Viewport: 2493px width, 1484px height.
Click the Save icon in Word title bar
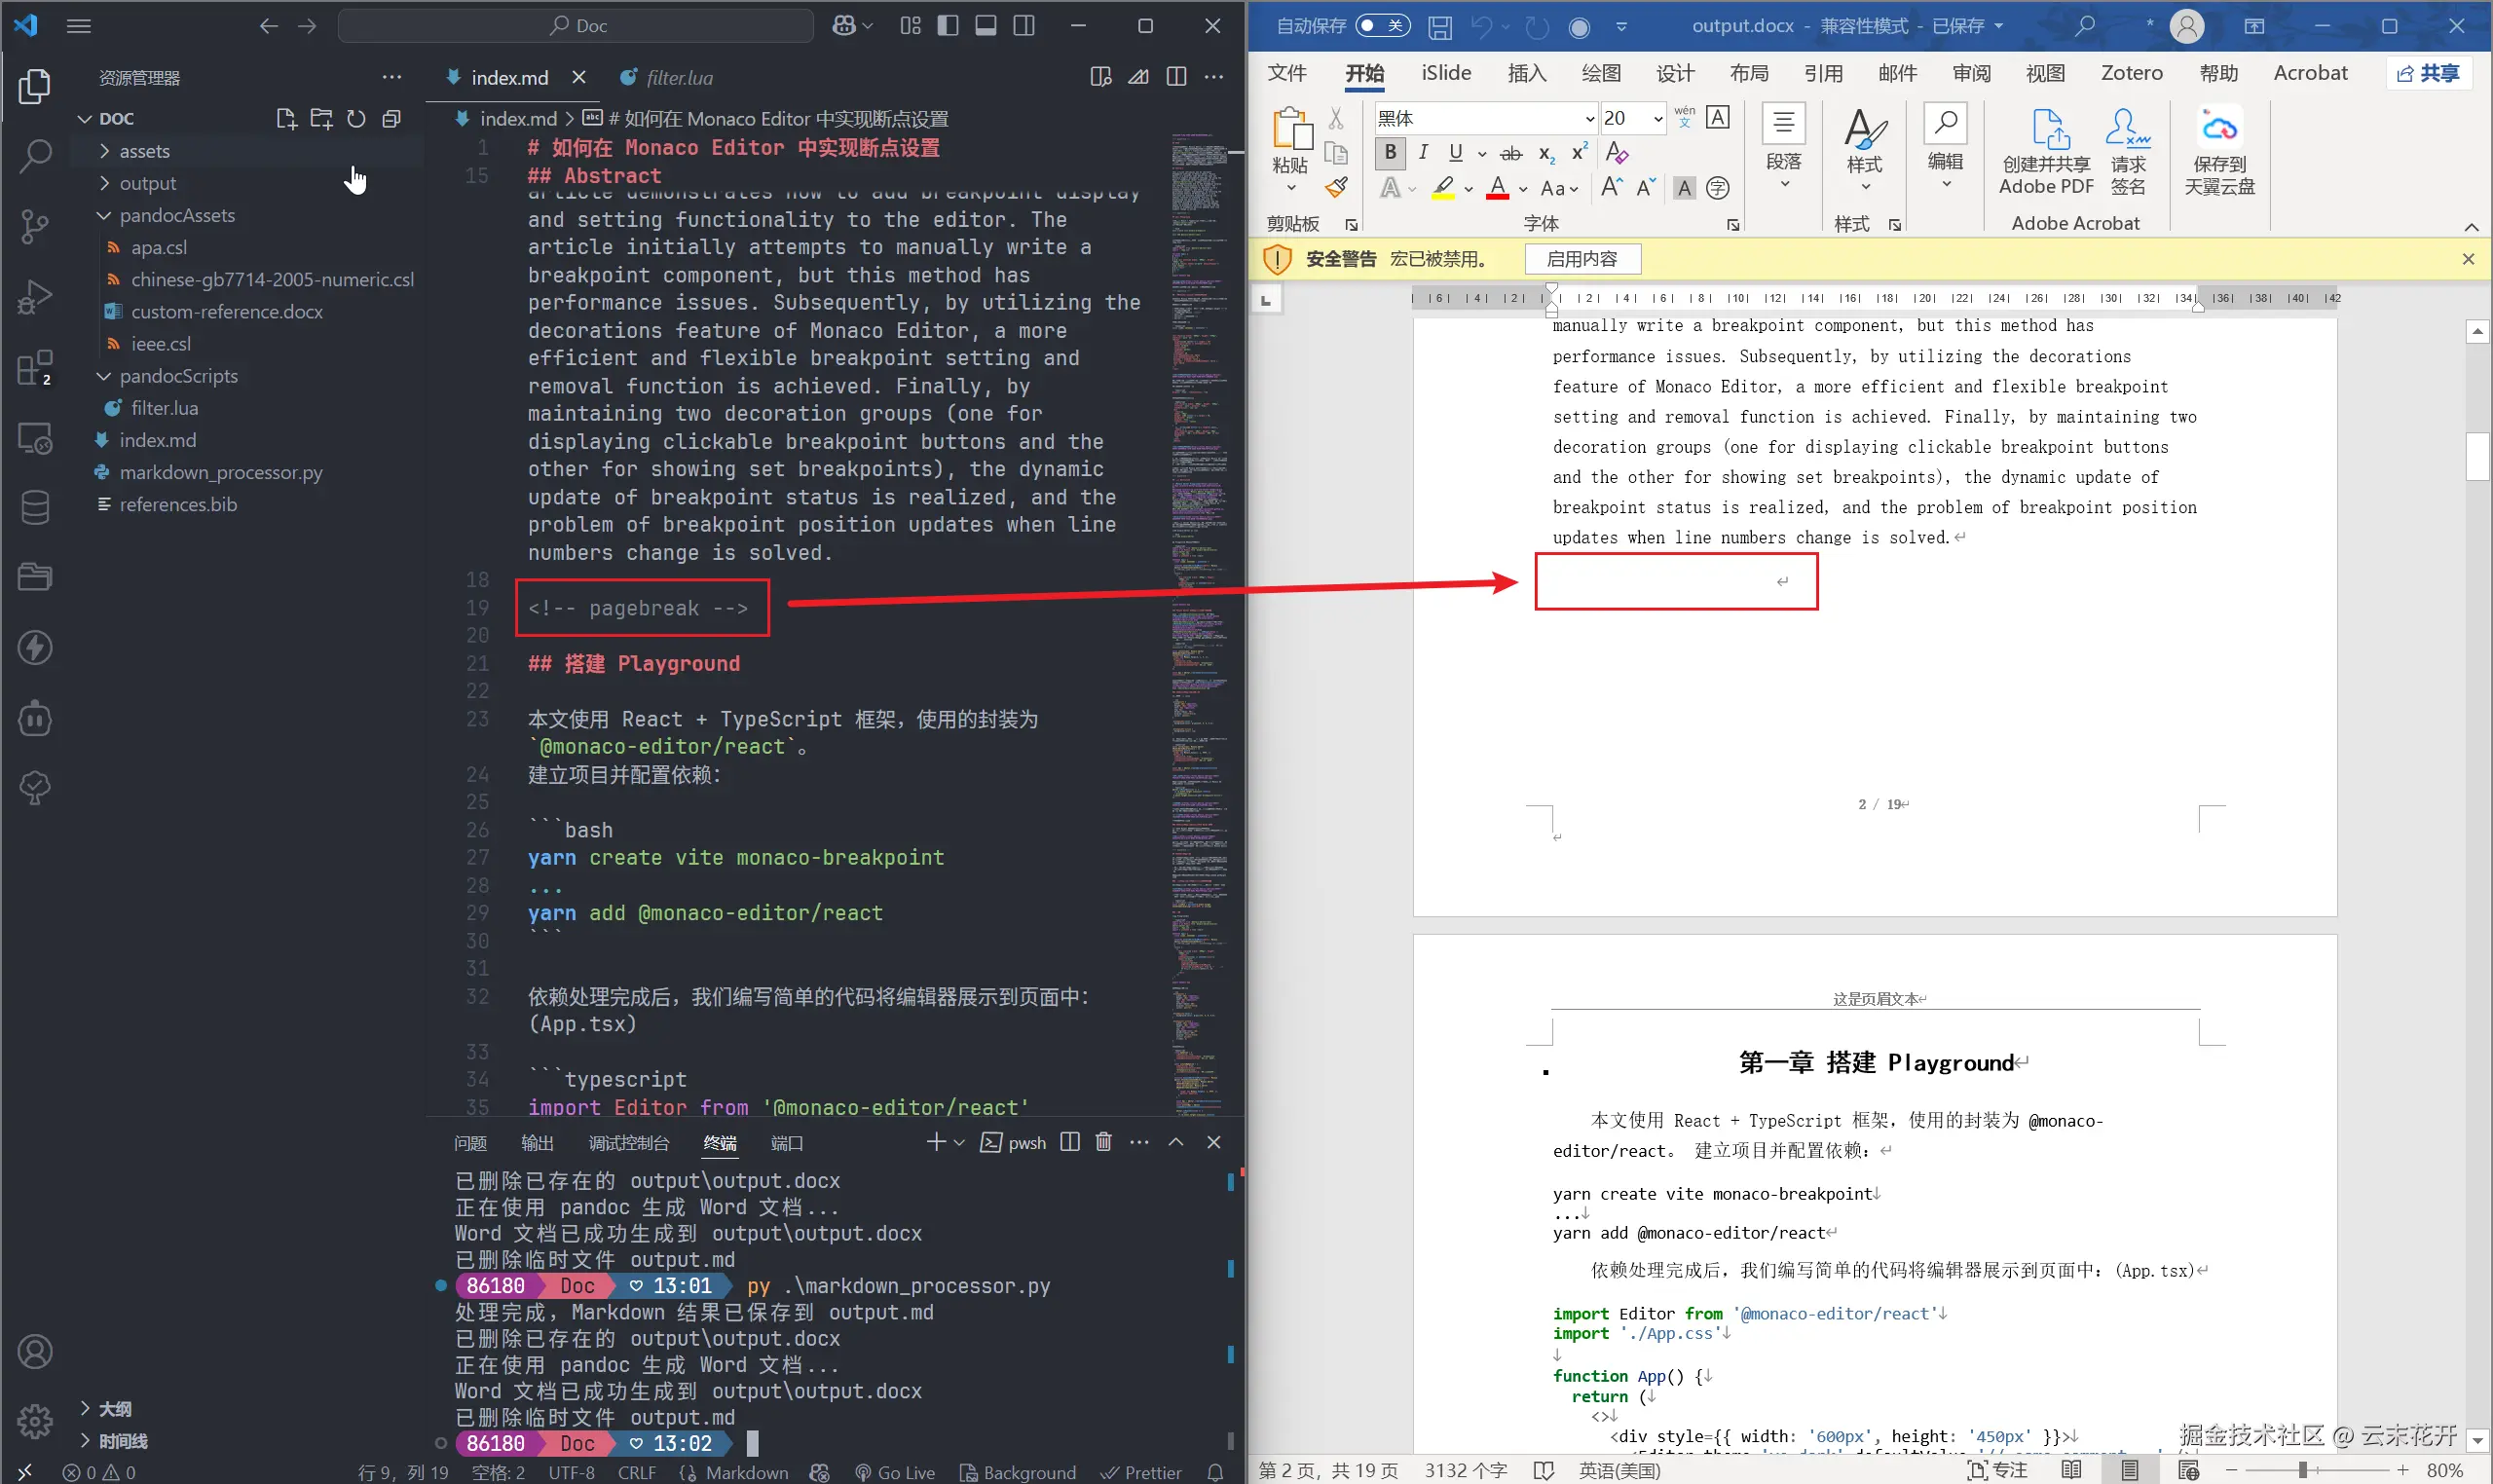(1439, 27)
